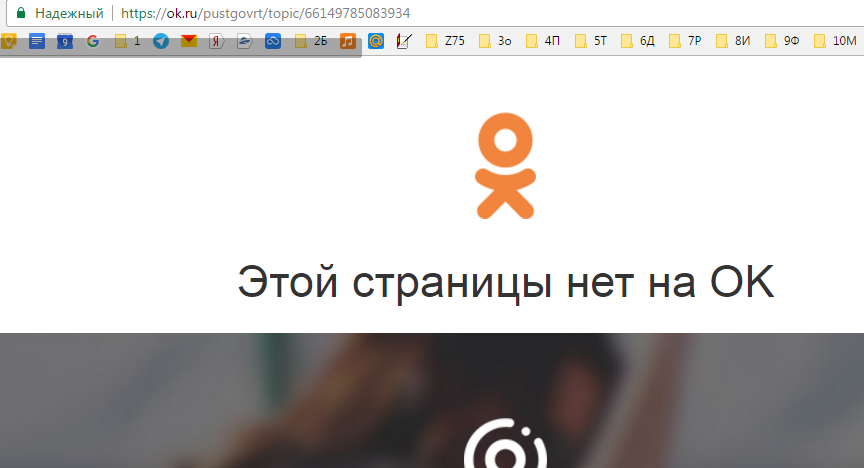Open the Telegram bookmark icon
The image size is (864, 468).
pos(161,41)
